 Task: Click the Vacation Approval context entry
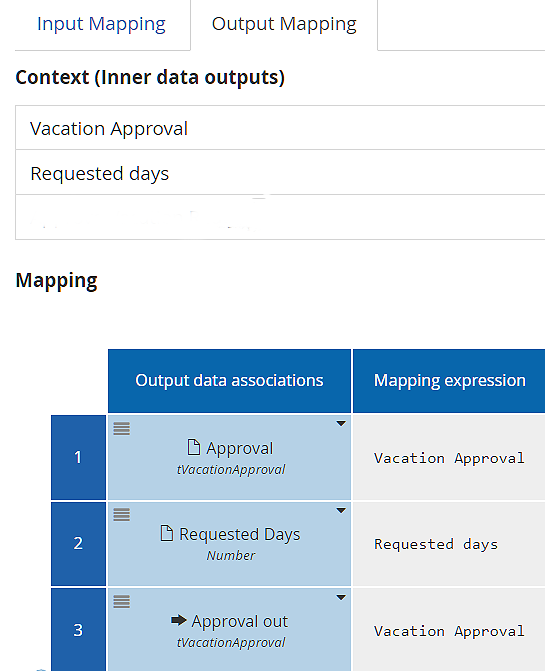pos(280,128)
